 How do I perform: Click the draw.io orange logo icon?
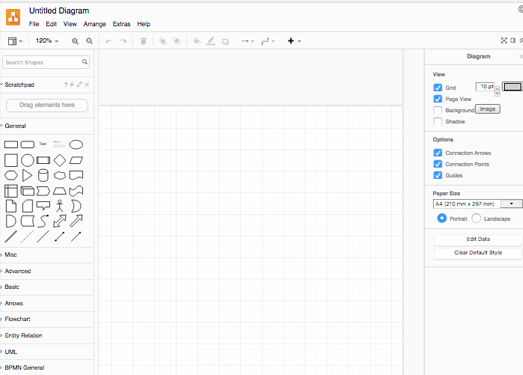[13, 17]
